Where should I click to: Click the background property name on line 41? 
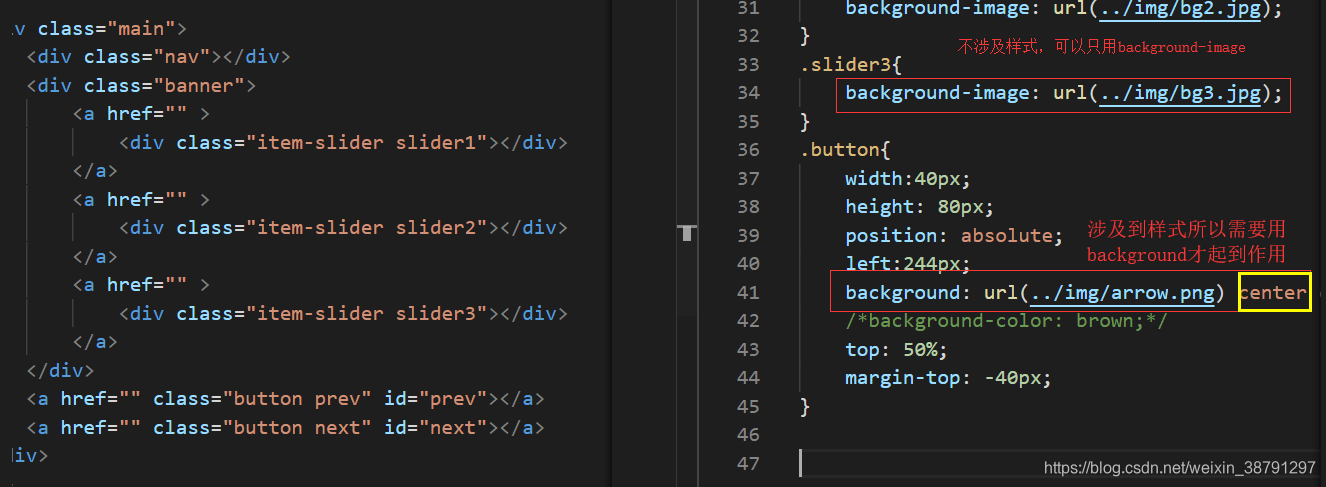[902, 293]
